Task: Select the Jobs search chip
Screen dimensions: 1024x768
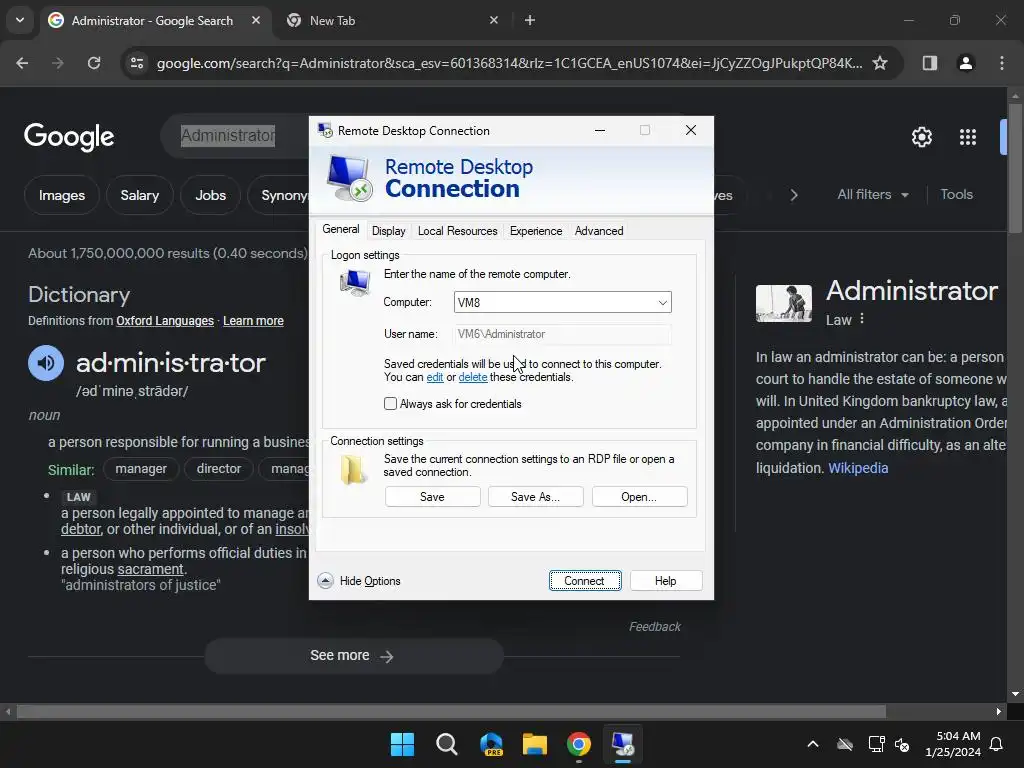Action: tap(210, 195)
